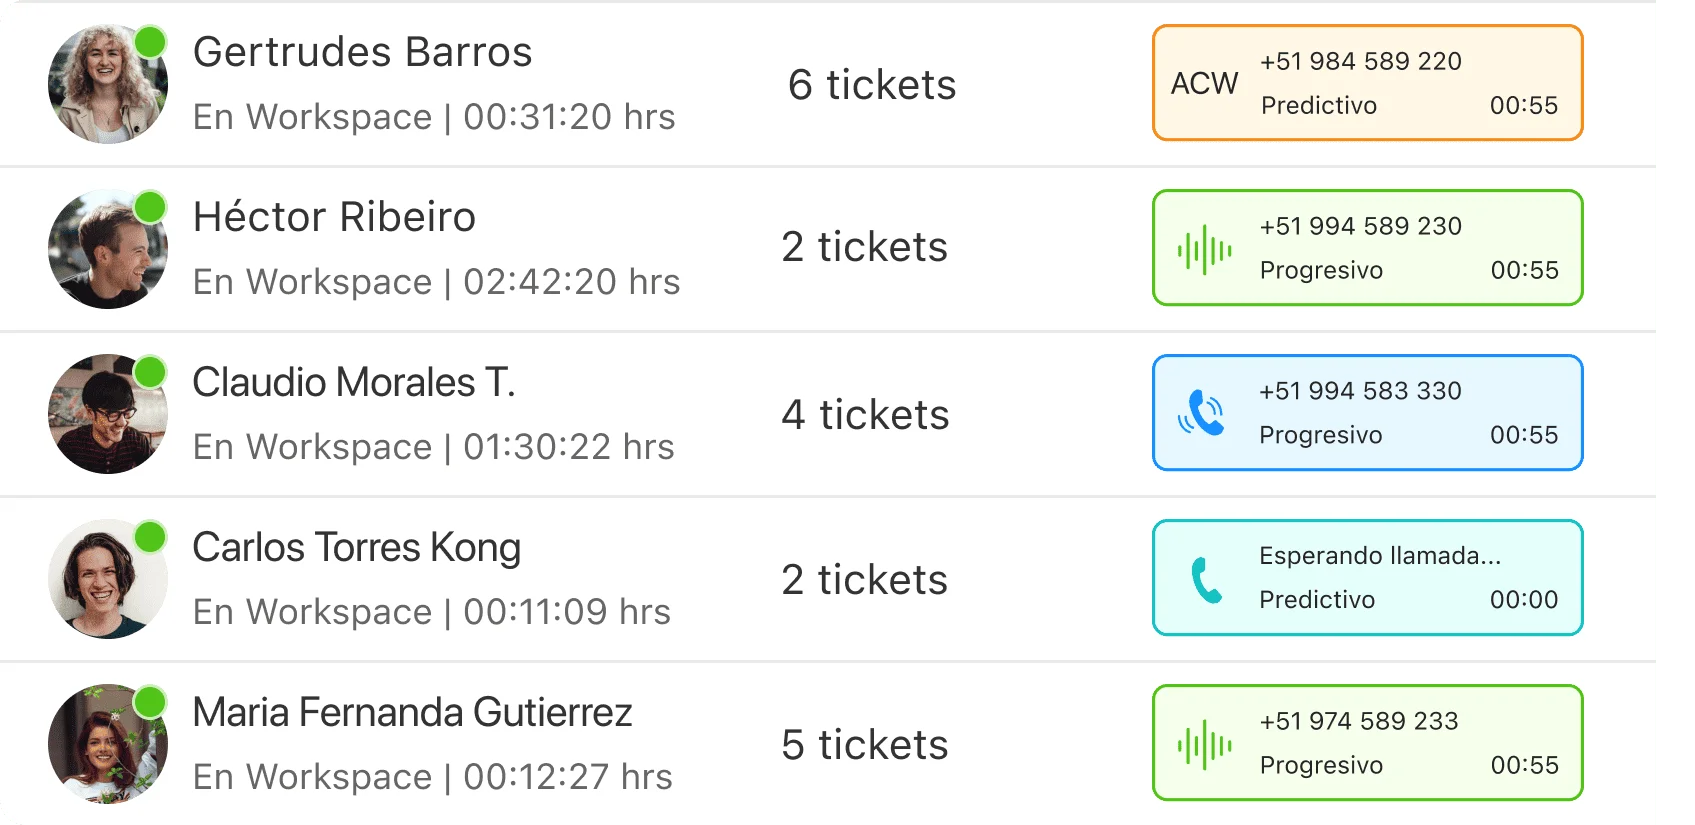
Task: Click Héctor Ribeiro's green online status dot
Action: coord(150,207)
